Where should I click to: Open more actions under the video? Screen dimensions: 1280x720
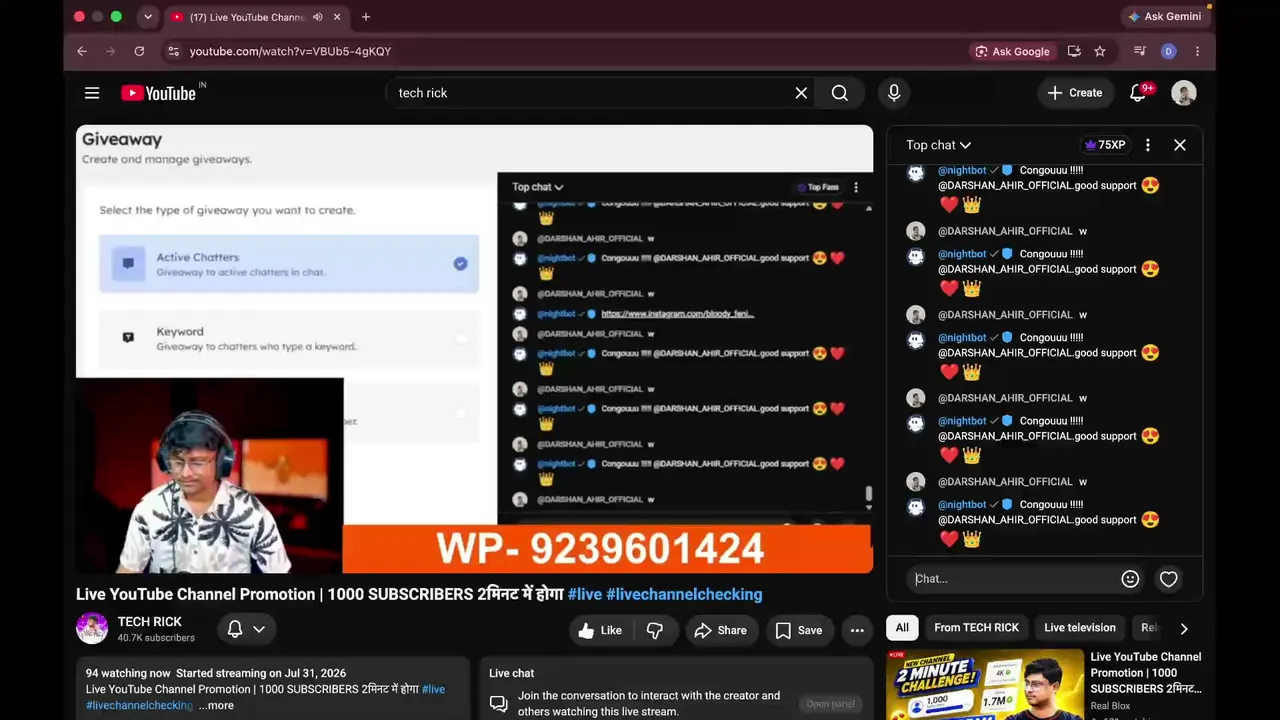(x=857, y=630)
